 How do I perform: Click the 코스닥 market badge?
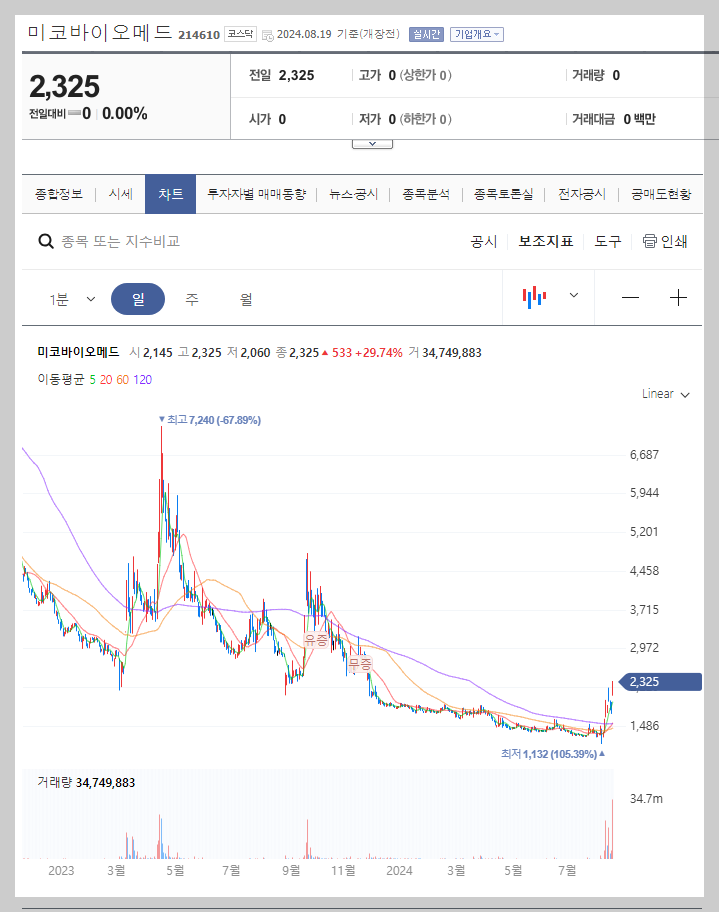pos(240,34)
